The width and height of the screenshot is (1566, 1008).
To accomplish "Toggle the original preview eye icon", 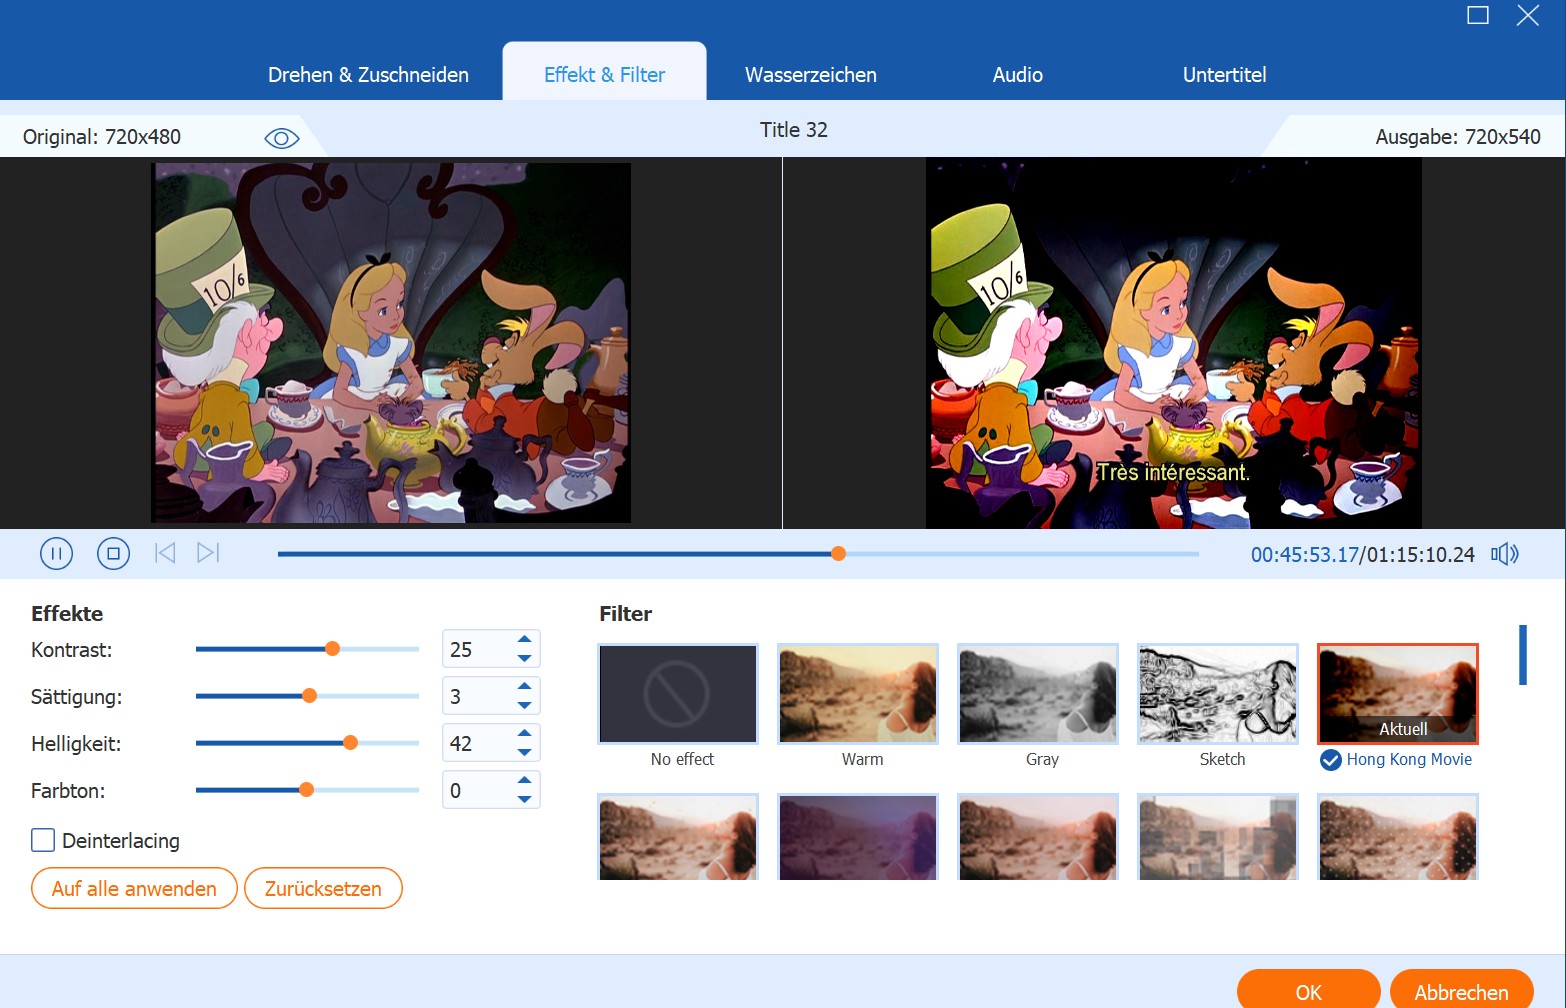I will [x=282, y=138].
